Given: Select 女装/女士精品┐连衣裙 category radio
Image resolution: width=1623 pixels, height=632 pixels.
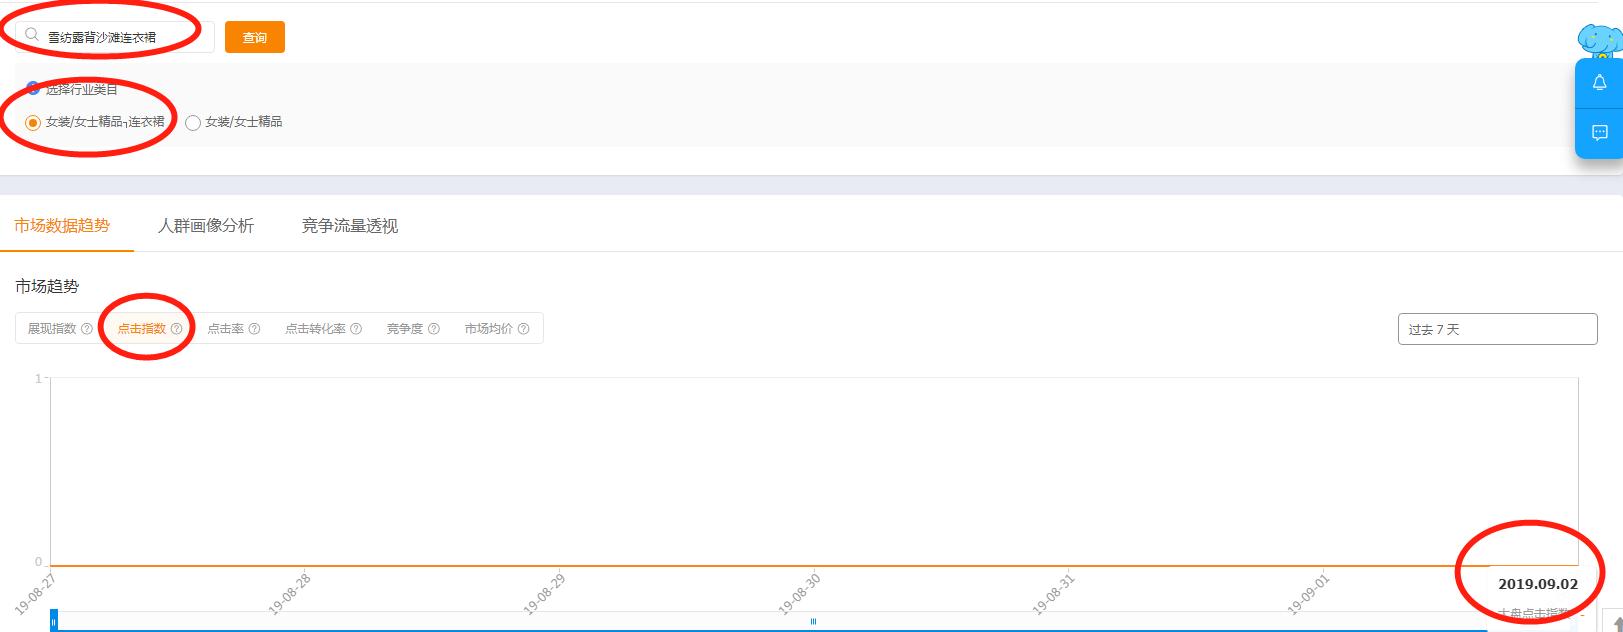Looking at the screenshot, I should pos(33,122).
